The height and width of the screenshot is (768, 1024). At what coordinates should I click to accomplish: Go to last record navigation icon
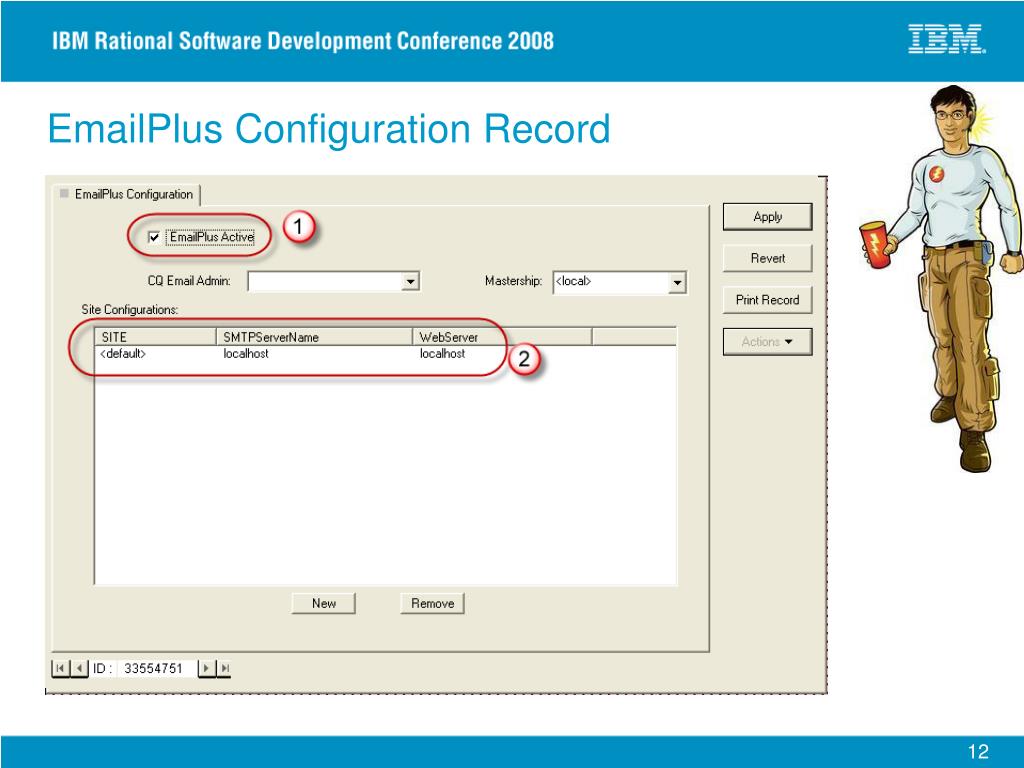click(224, 668)
